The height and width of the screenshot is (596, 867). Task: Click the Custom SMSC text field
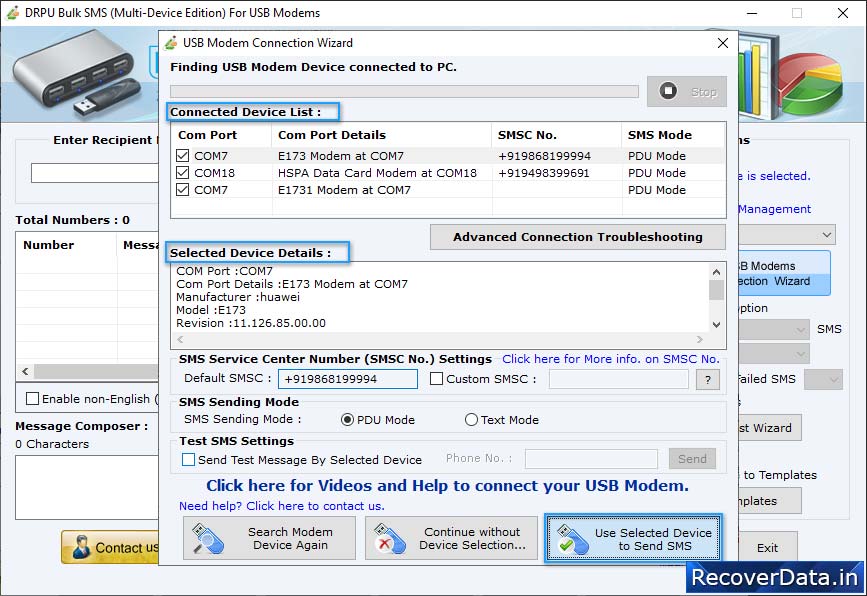pyautogui.click(x=619, y=379)
